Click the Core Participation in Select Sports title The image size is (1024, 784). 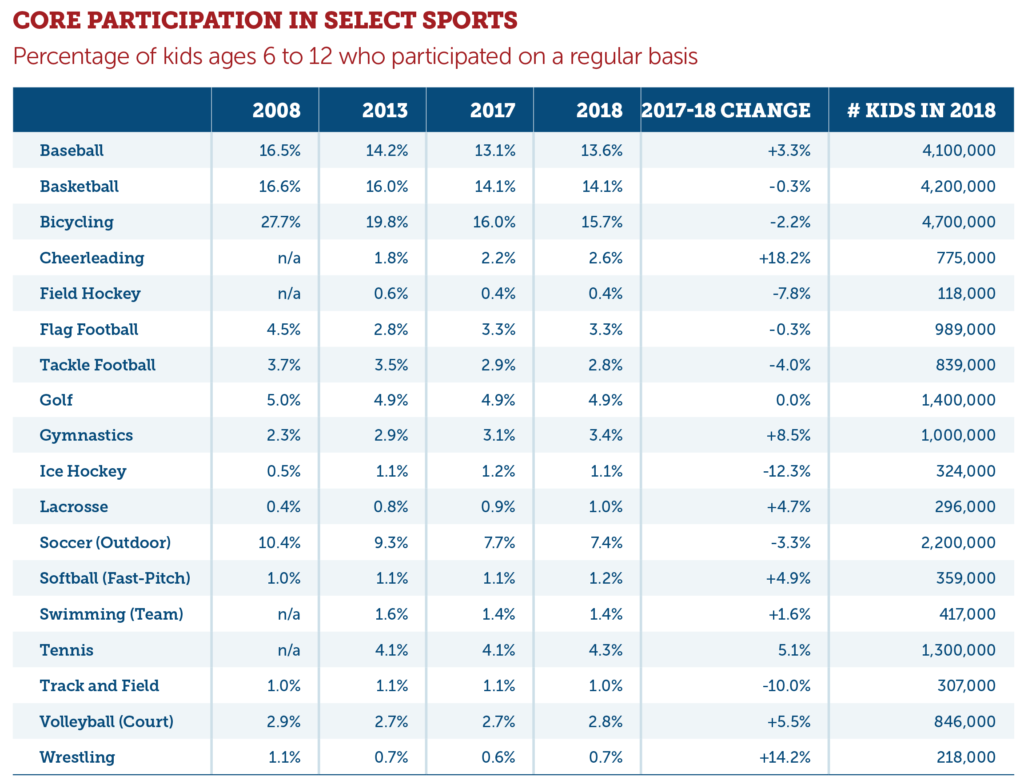click(x=265, y=20)
